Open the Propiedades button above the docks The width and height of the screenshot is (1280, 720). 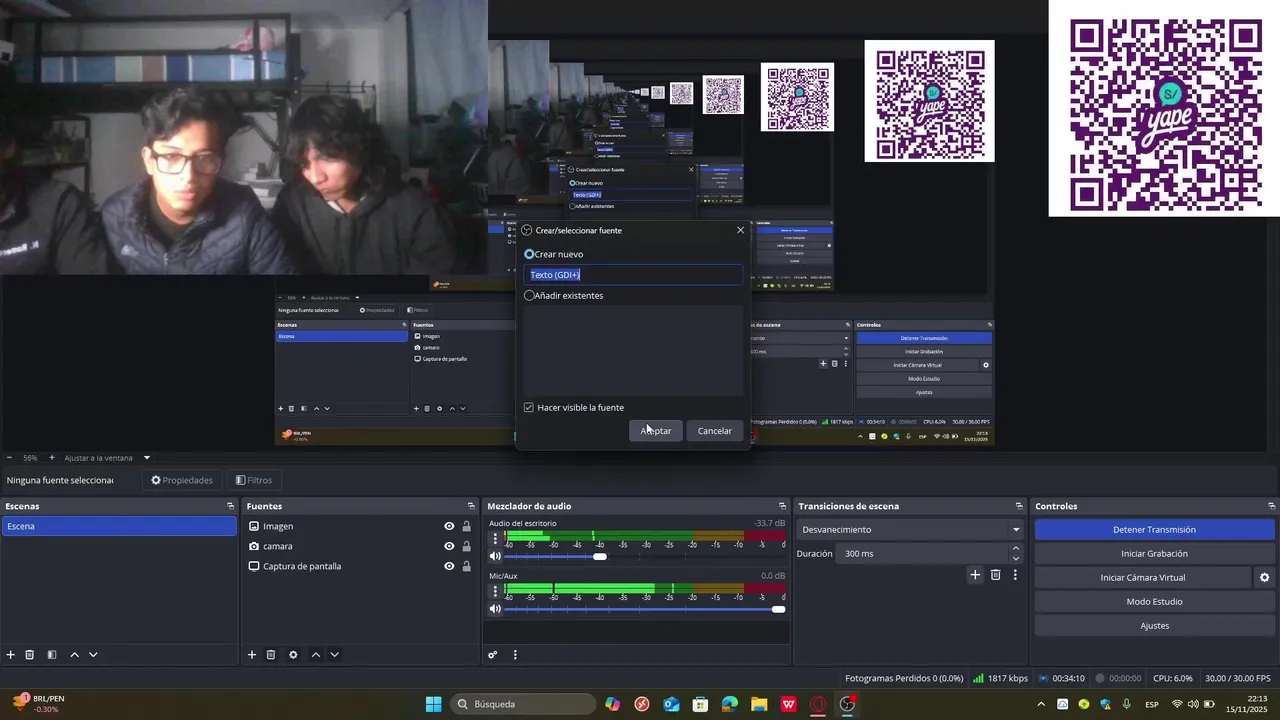click(182, 480)
